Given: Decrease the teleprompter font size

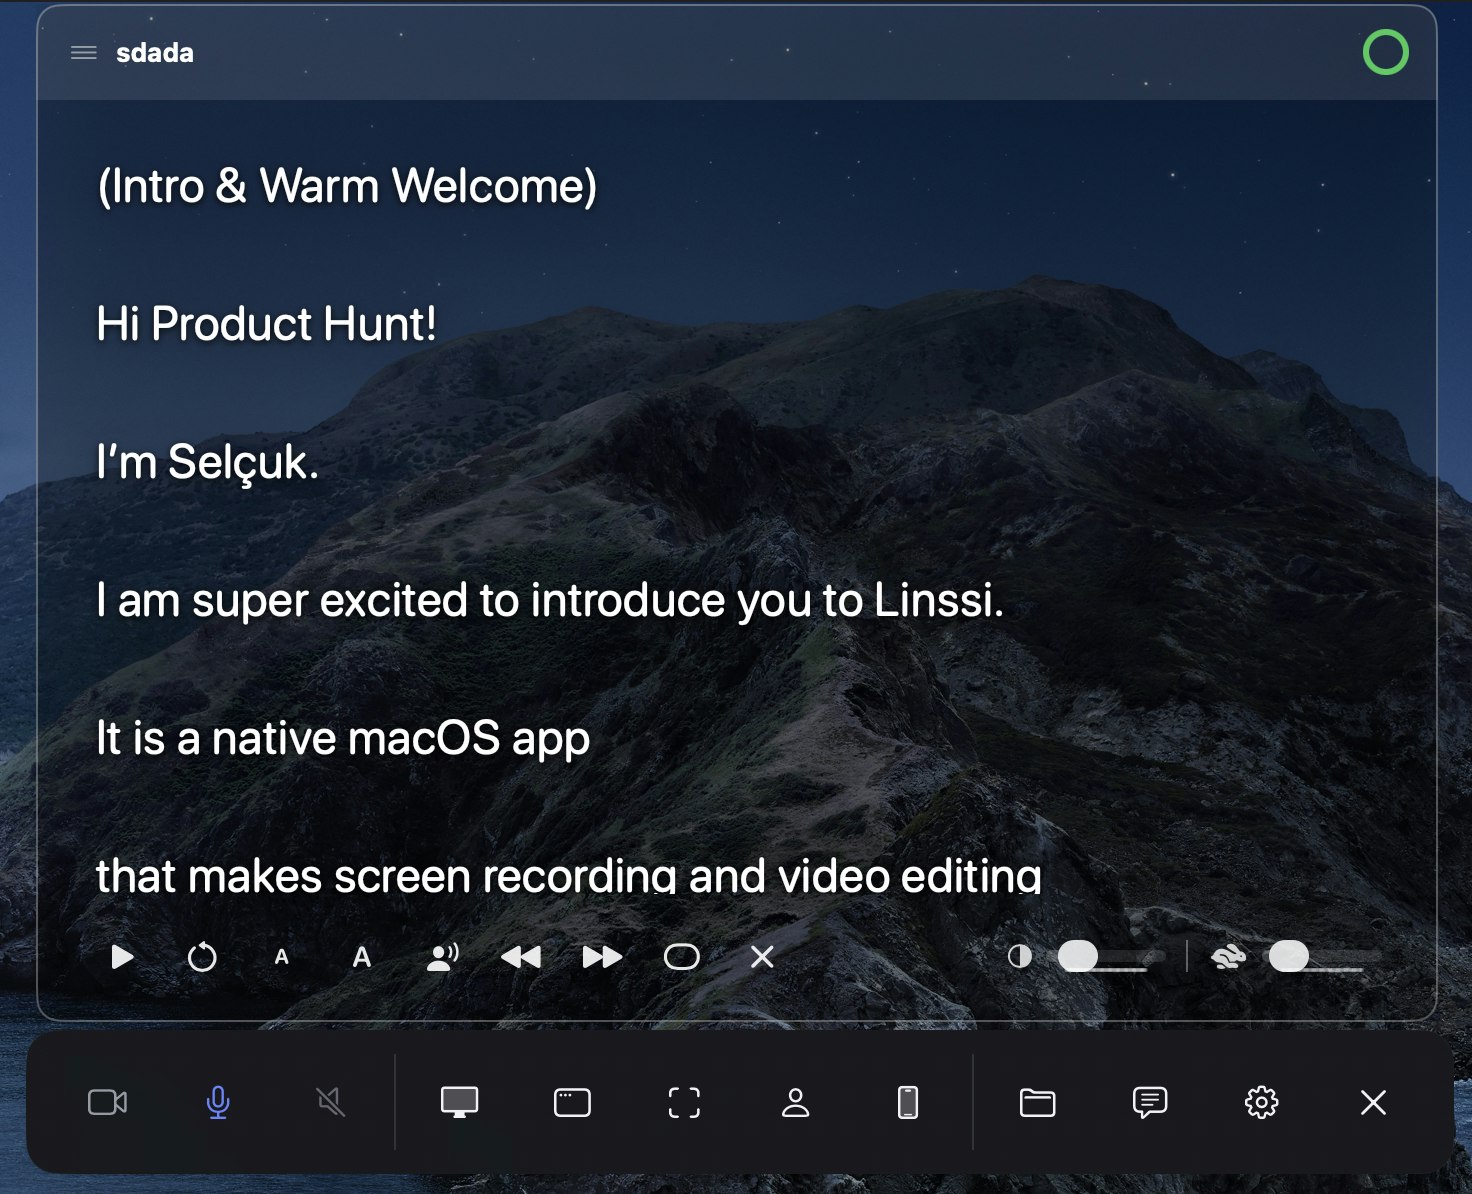Looking at the screenshot, I should [281, 957].
